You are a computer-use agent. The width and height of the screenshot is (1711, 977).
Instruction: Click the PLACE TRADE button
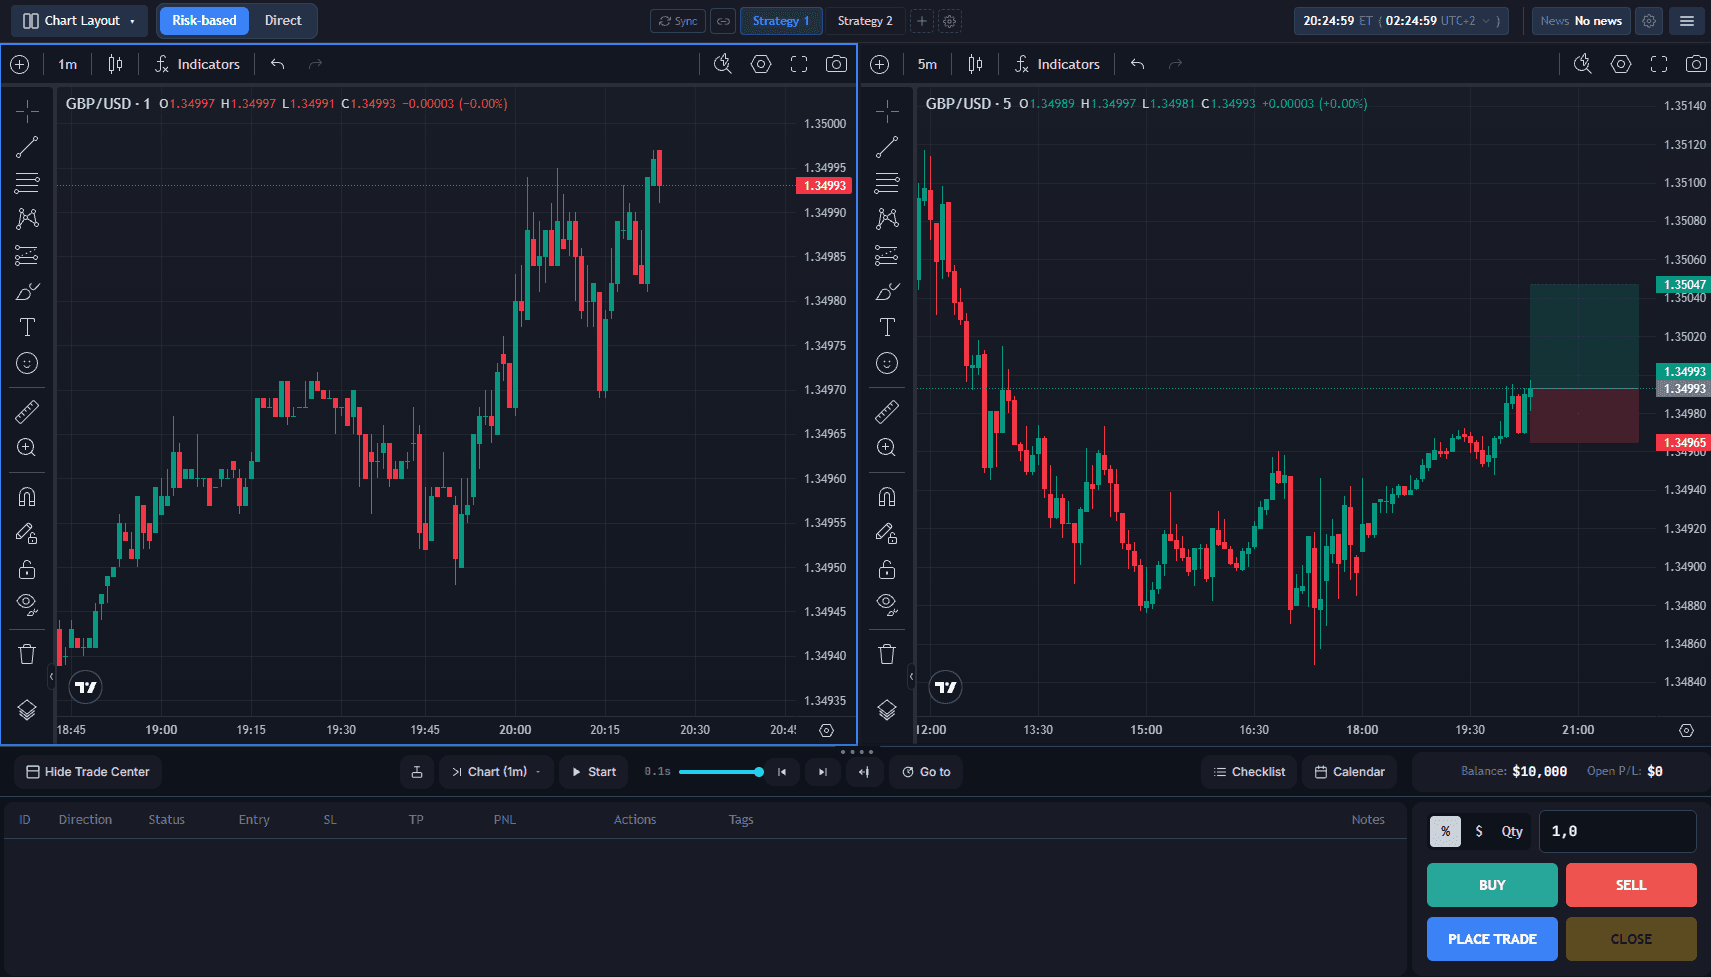click(1492, 939)
